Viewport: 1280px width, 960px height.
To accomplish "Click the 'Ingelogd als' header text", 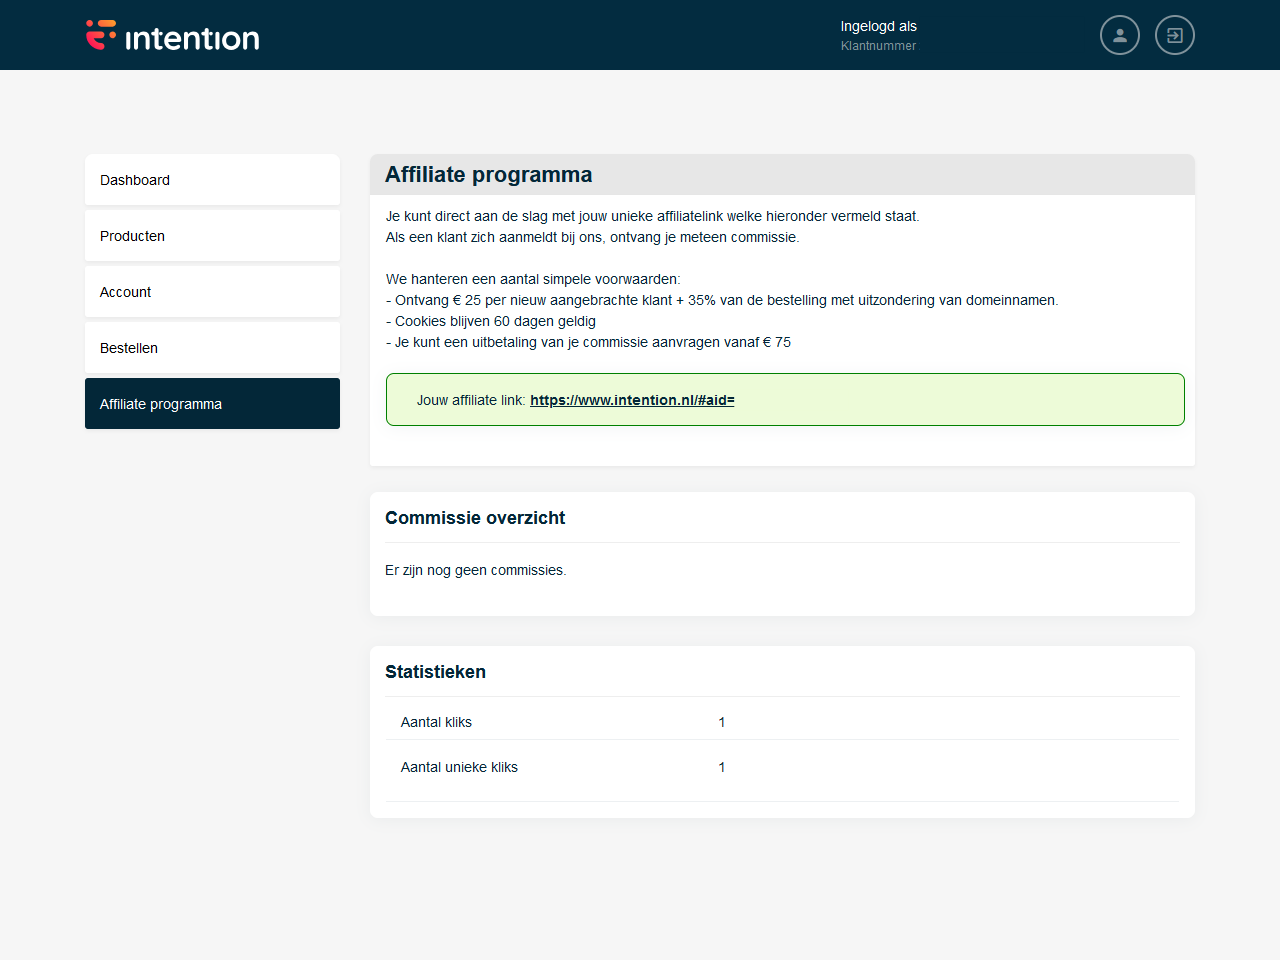I will (x=878, y=26).
